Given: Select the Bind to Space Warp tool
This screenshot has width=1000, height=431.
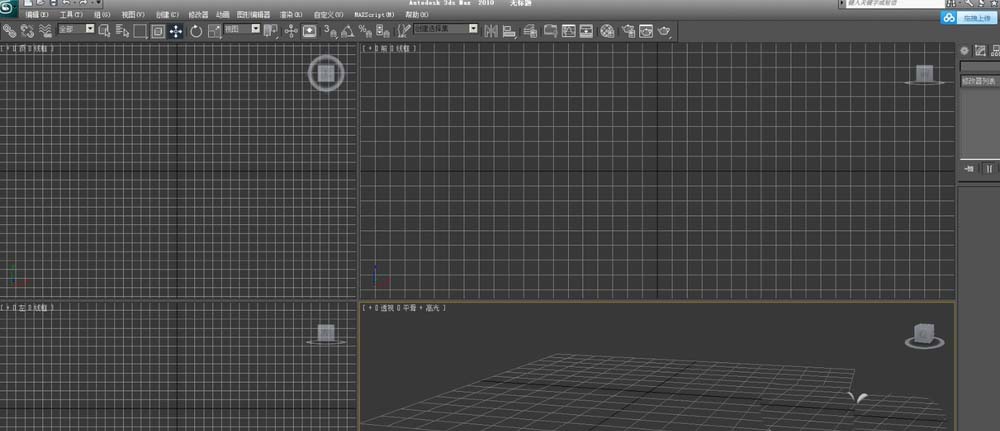Looking at the screenshot, I should tap(45, 31).
